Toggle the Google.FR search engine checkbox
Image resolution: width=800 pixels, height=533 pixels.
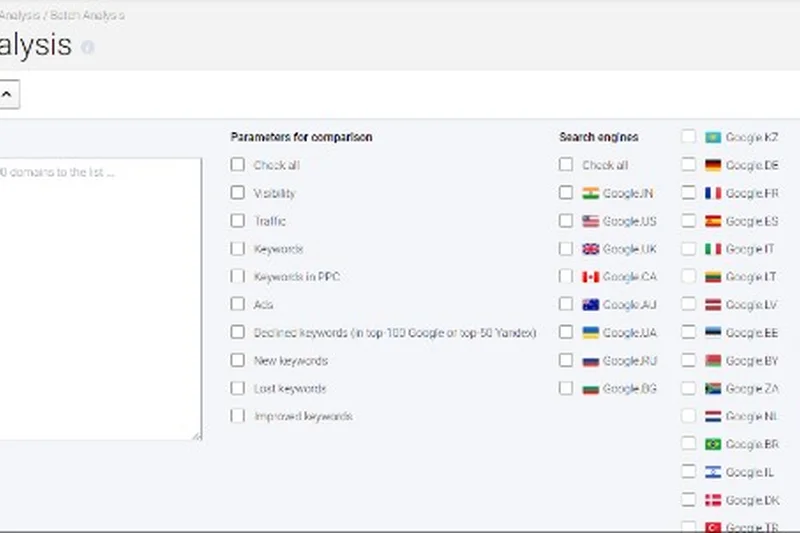[x=689, y=193]
